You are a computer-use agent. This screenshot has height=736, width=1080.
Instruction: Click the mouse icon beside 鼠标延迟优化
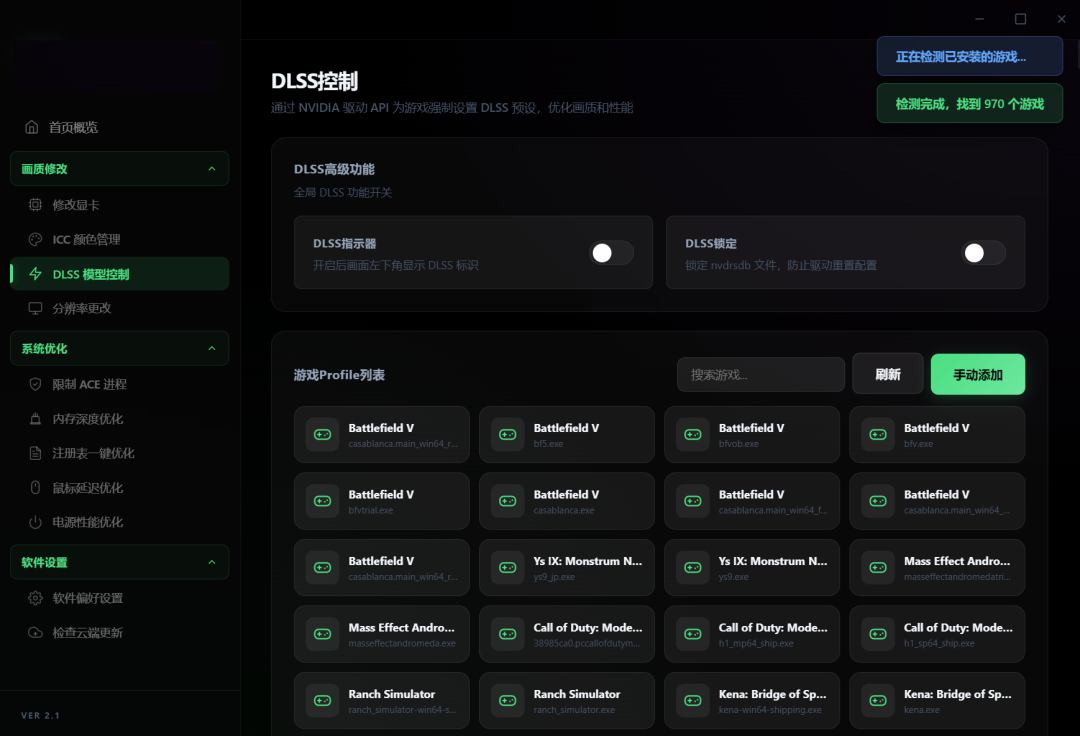click(35, 487)
